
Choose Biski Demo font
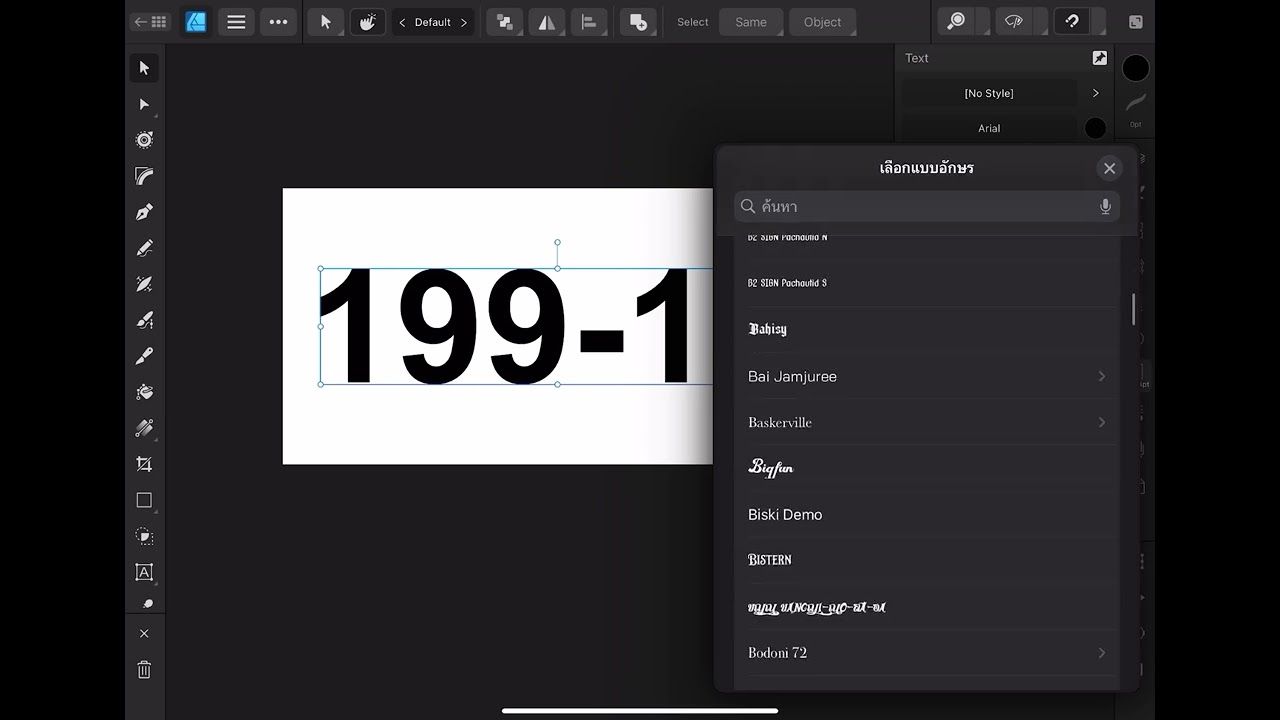tap(927, 514)
